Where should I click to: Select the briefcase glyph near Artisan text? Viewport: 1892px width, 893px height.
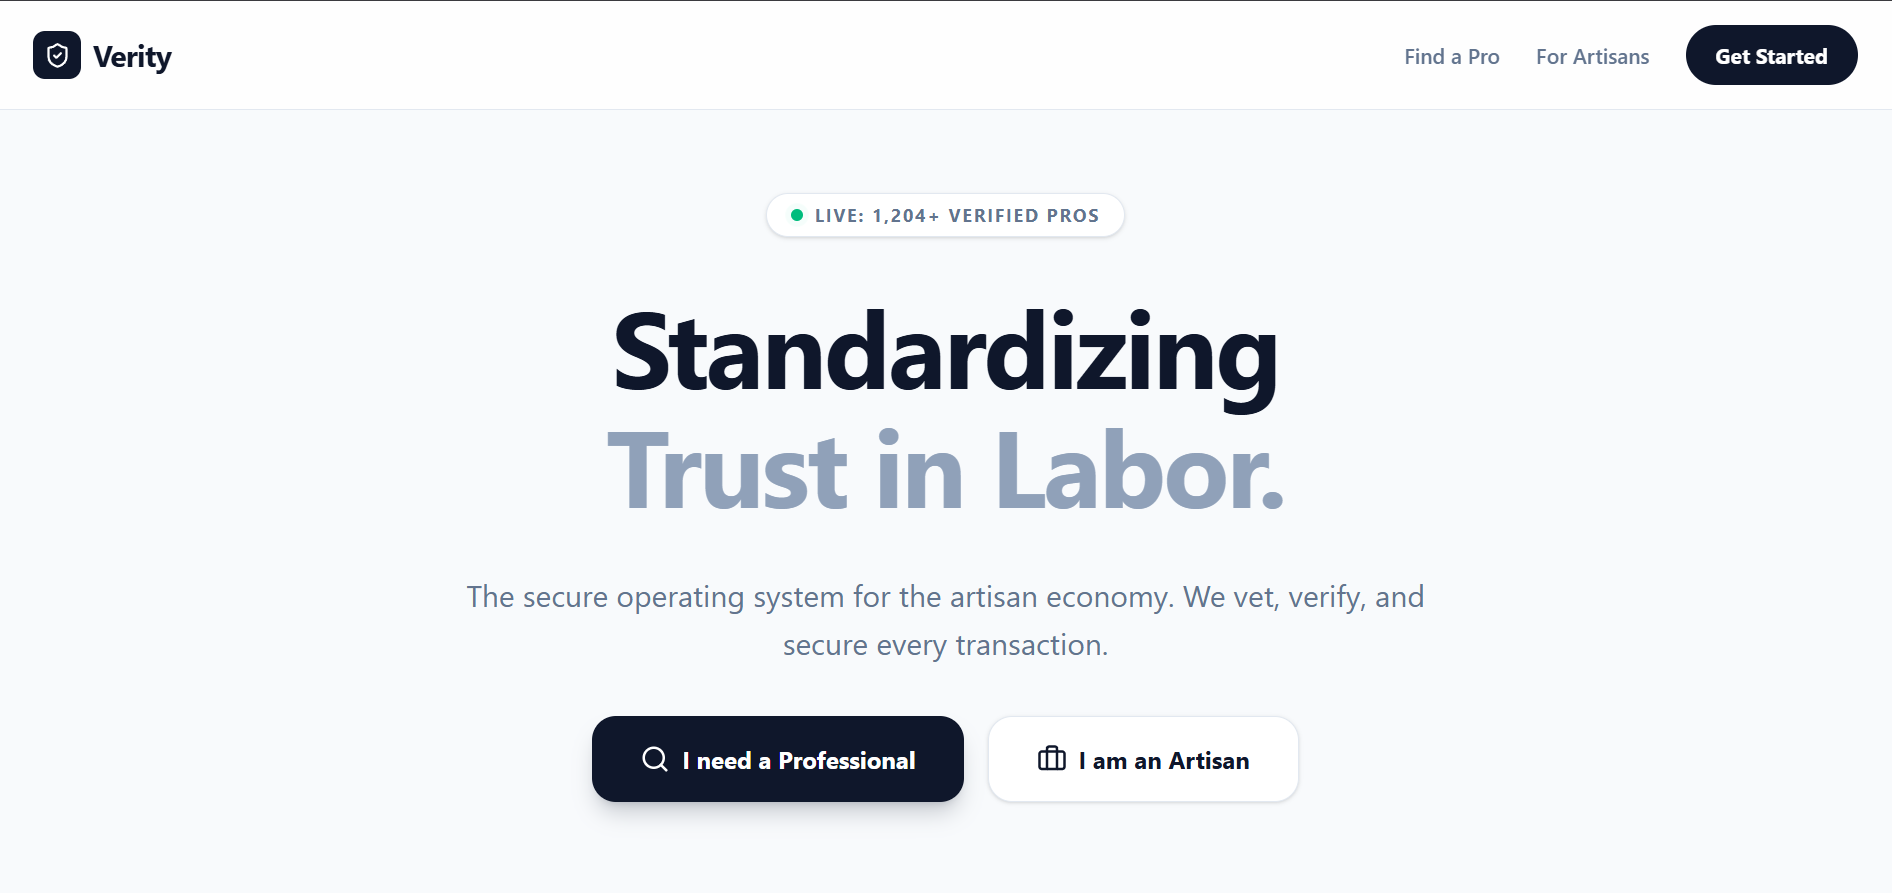(x=1052, y=759)
